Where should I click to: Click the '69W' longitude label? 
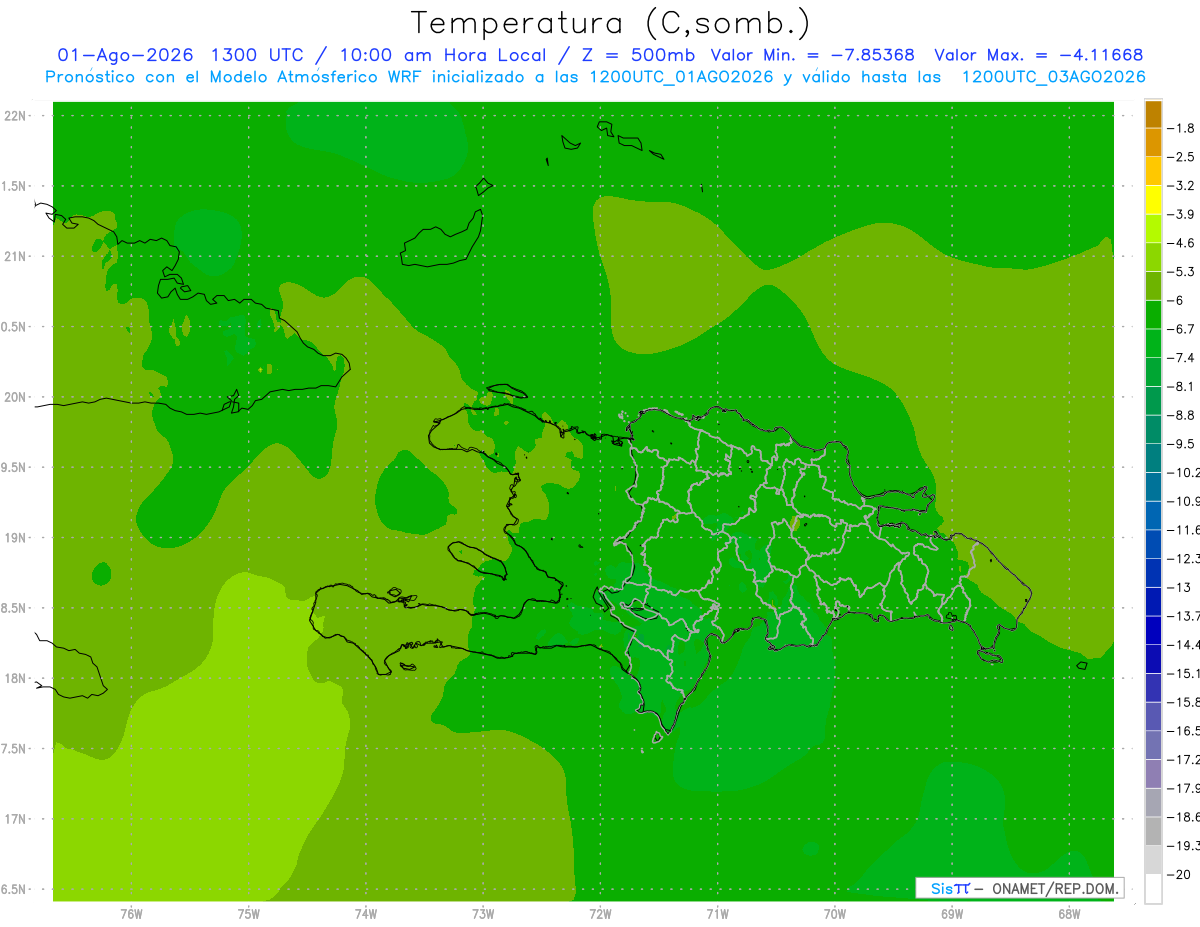(x=951, y=914)
